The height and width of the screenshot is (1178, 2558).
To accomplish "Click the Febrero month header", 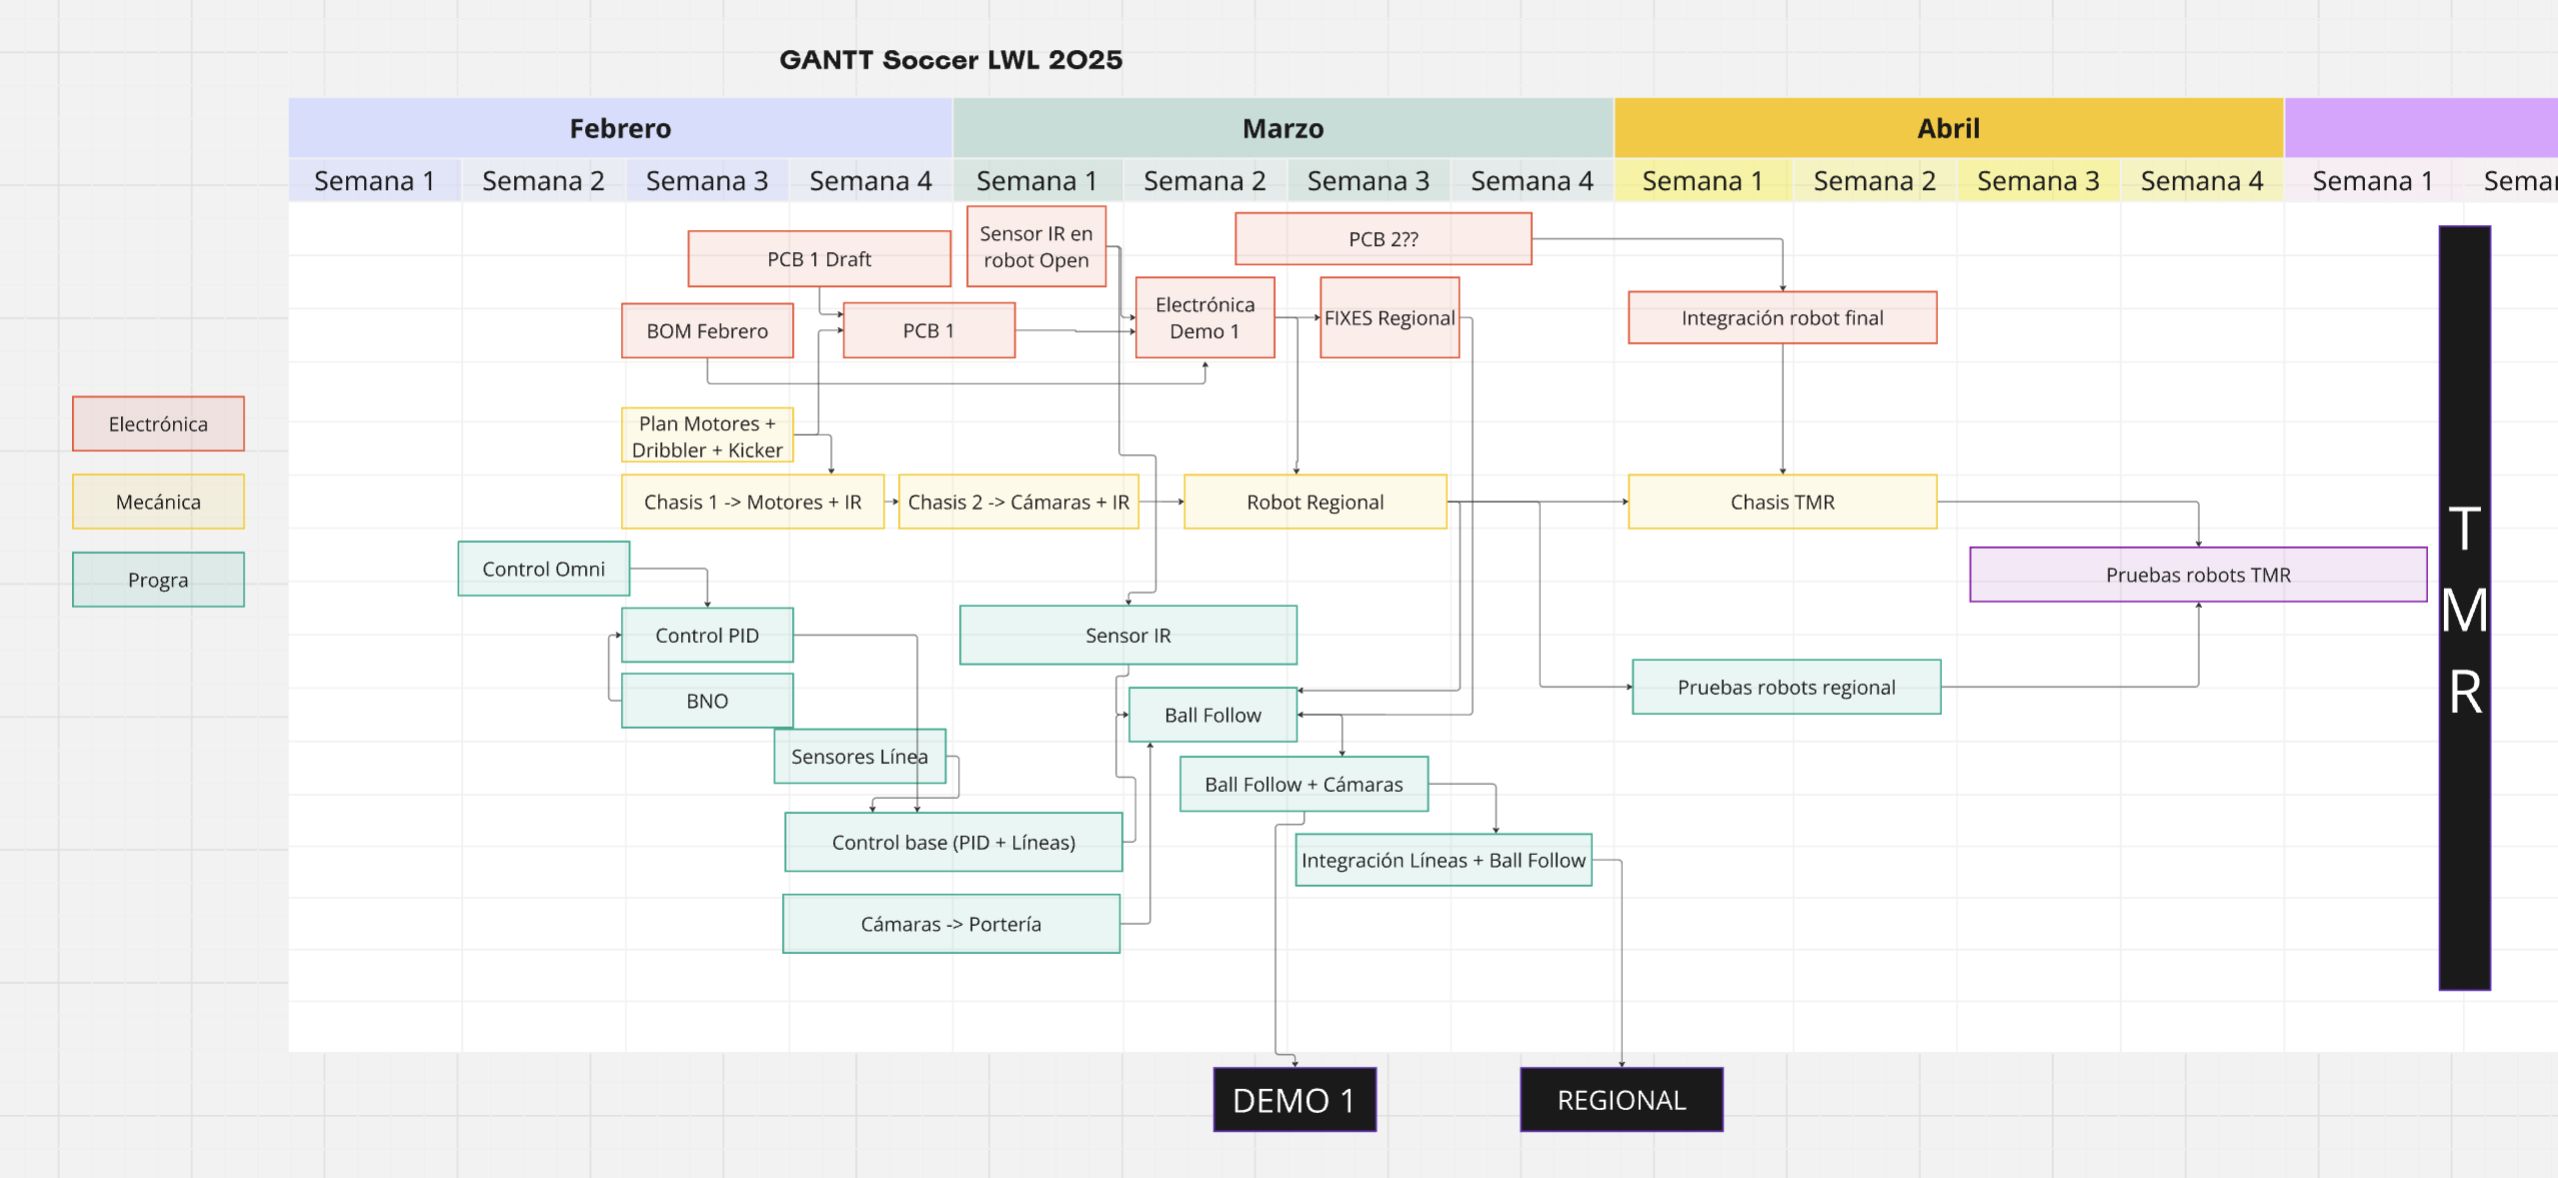I will tap(620, 128).
